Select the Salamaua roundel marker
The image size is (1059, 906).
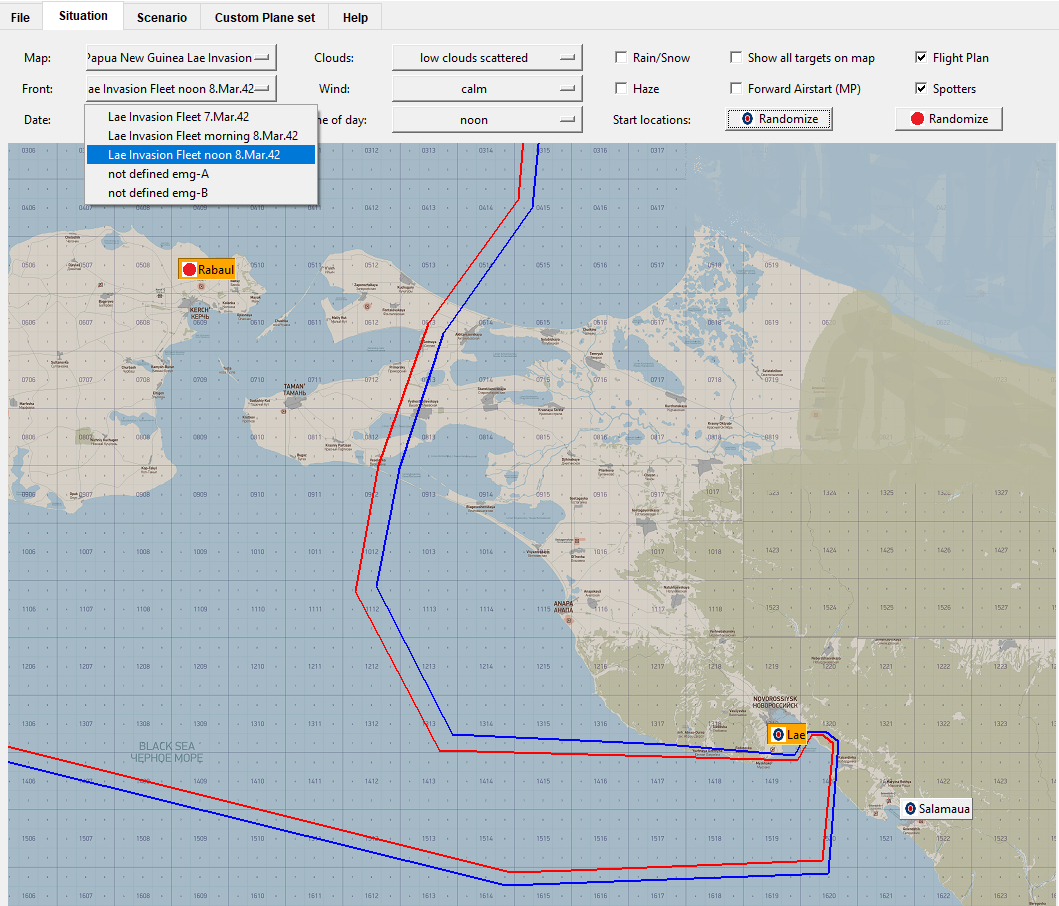pyautogui.click(x=936, y=809)
